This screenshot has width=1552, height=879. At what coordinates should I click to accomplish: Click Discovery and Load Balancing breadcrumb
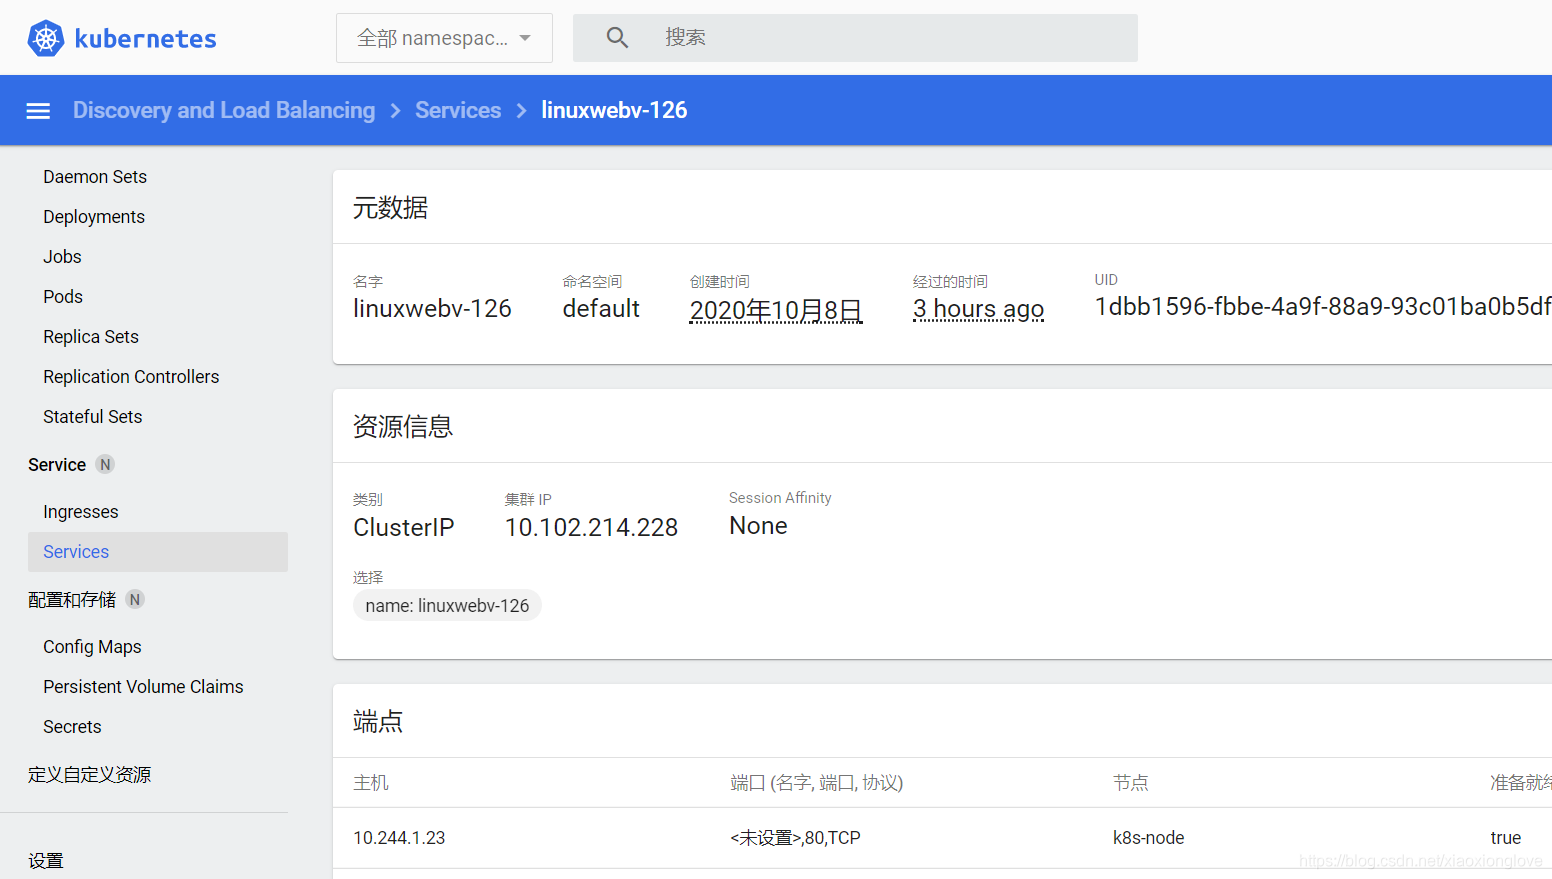click(224, 110)
